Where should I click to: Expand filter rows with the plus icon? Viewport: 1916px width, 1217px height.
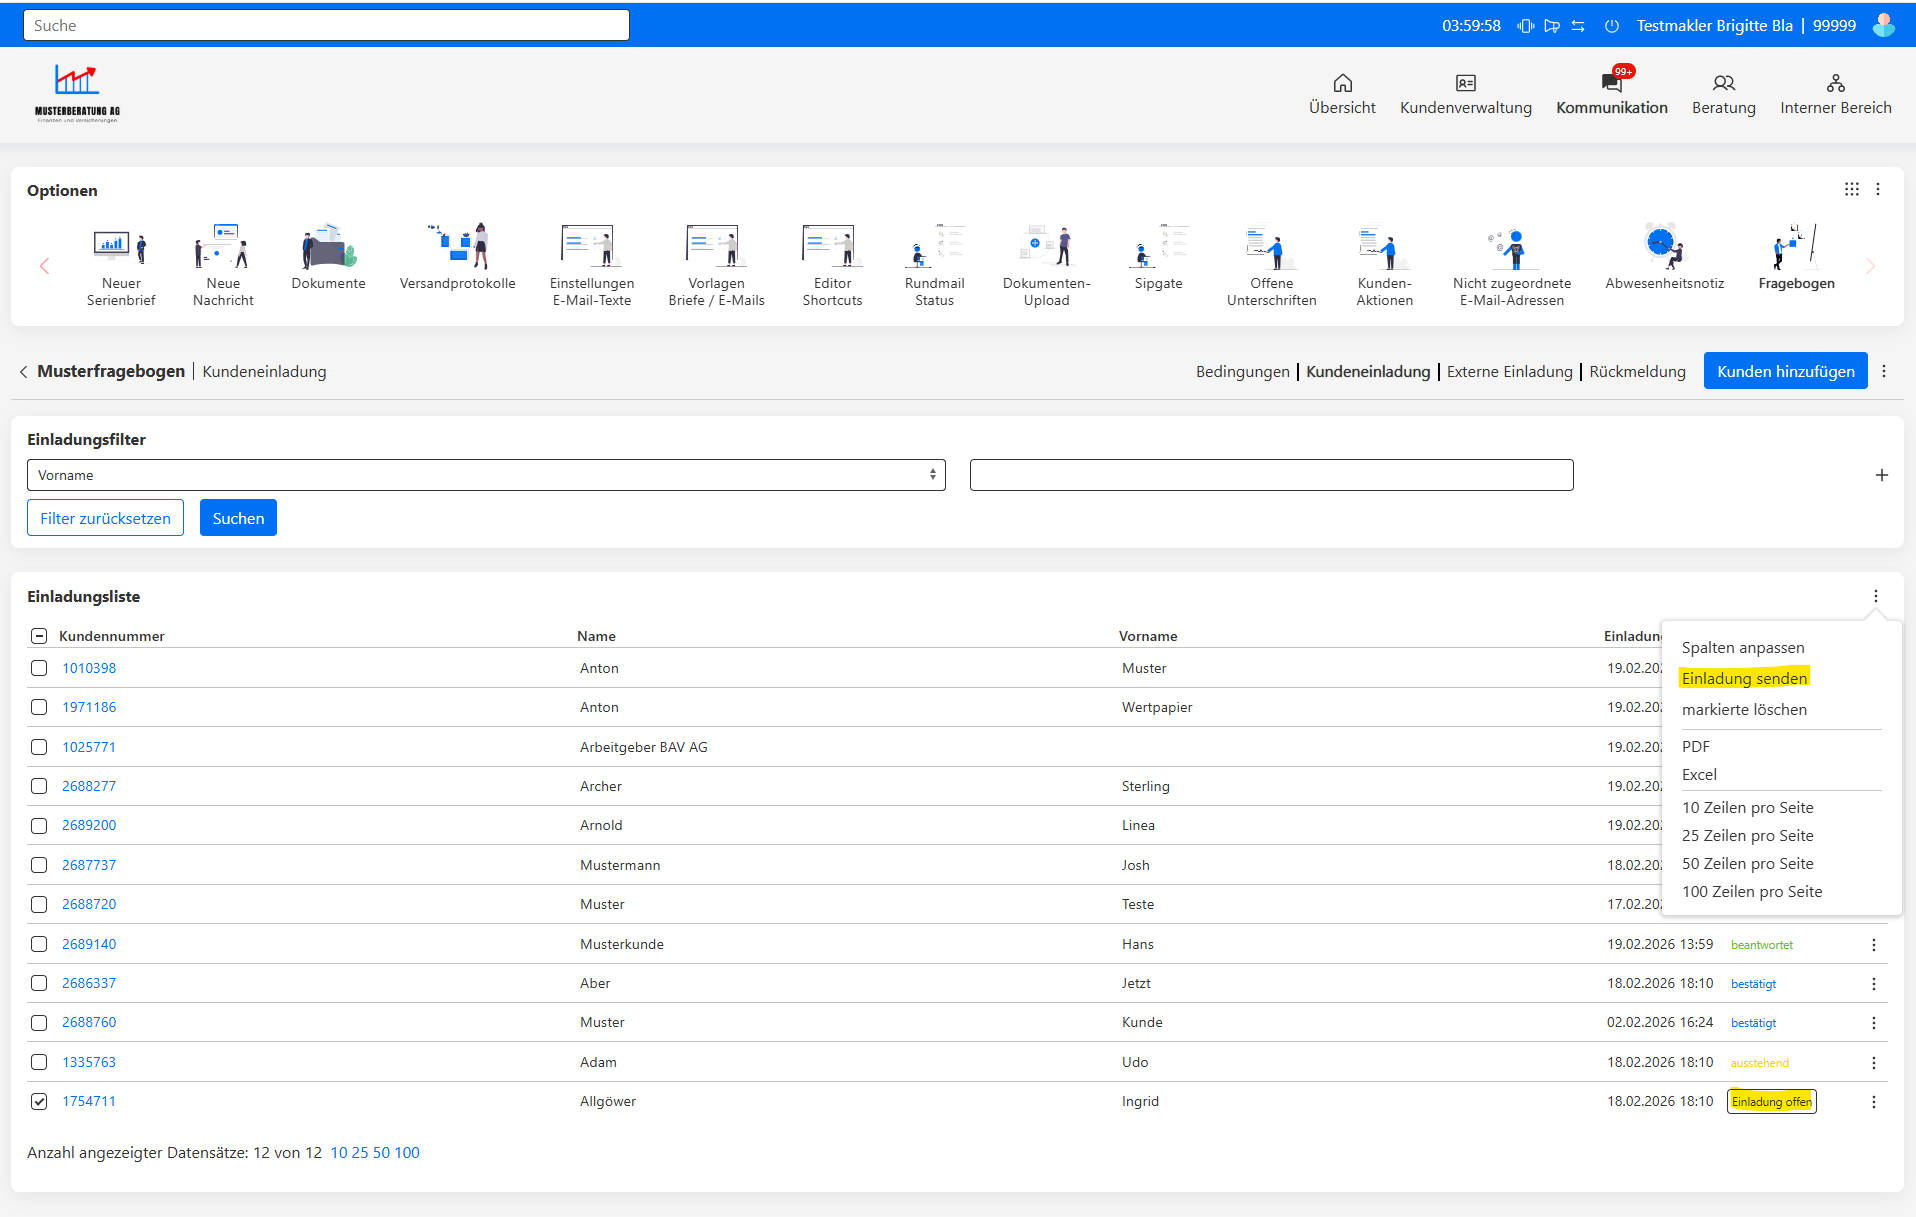1881,475
